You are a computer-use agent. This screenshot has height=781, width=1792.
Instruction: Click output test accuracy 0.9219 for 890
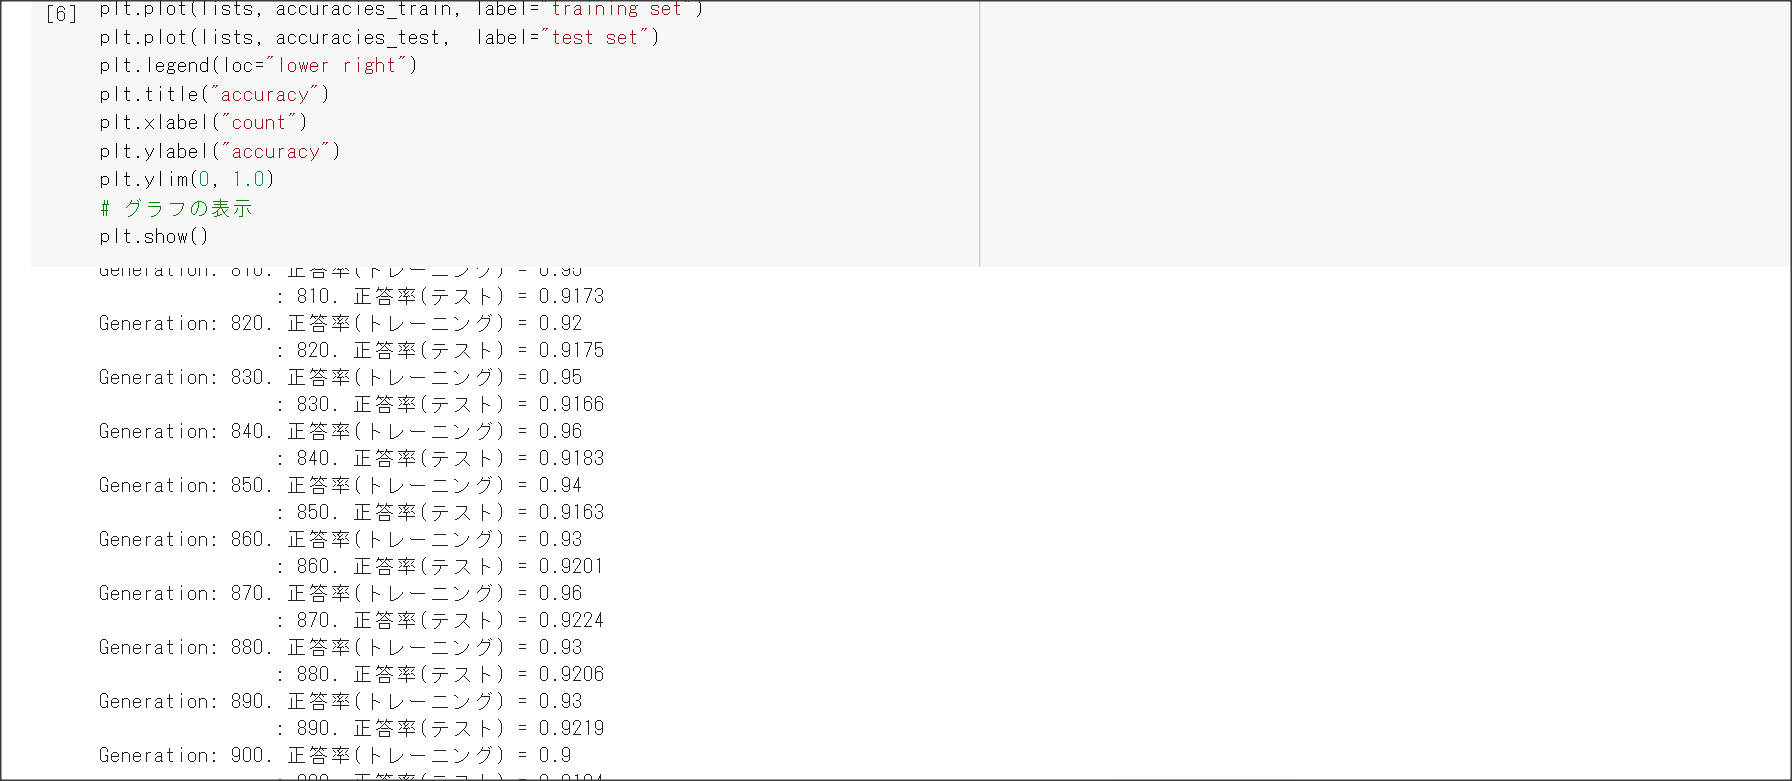(440, 729)
